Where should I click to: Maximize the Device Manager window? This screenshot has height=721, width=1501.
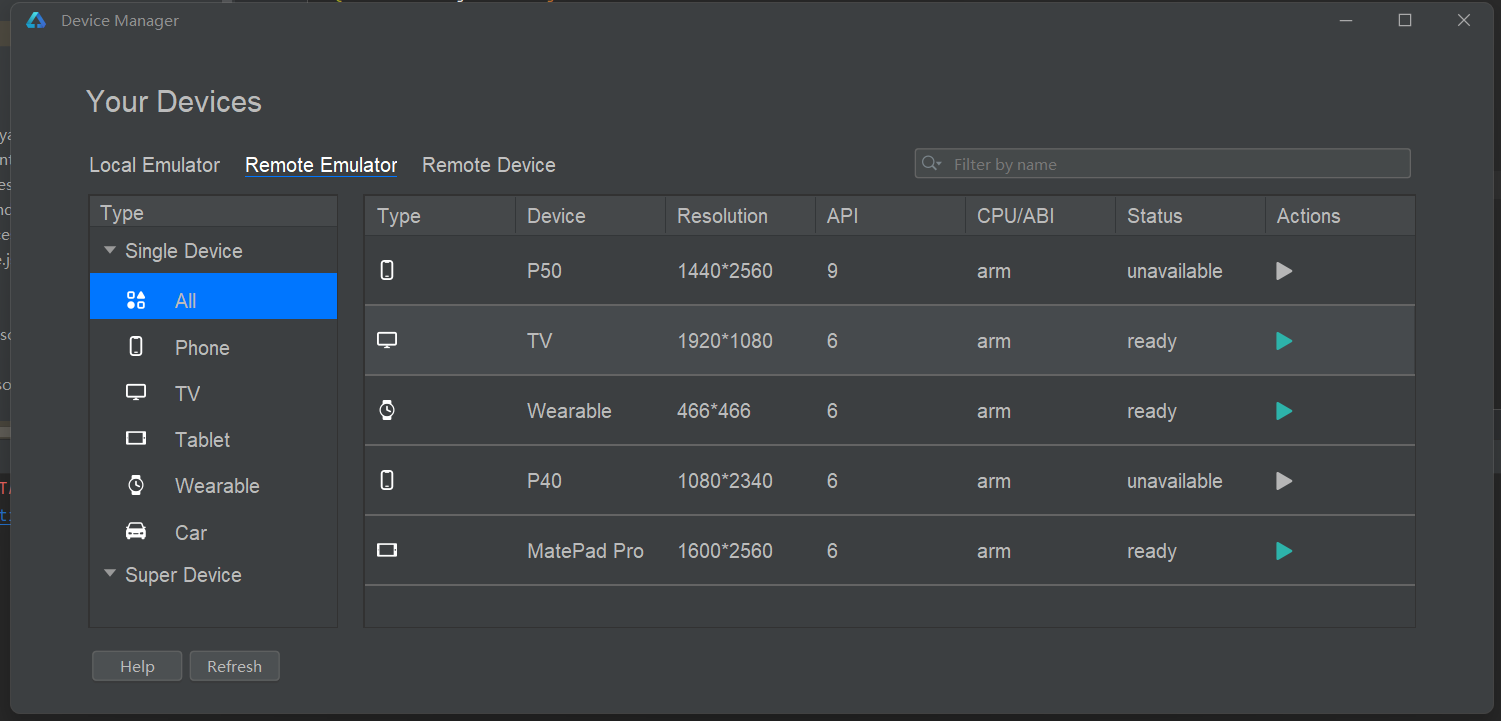click(x=1405, y=20)
